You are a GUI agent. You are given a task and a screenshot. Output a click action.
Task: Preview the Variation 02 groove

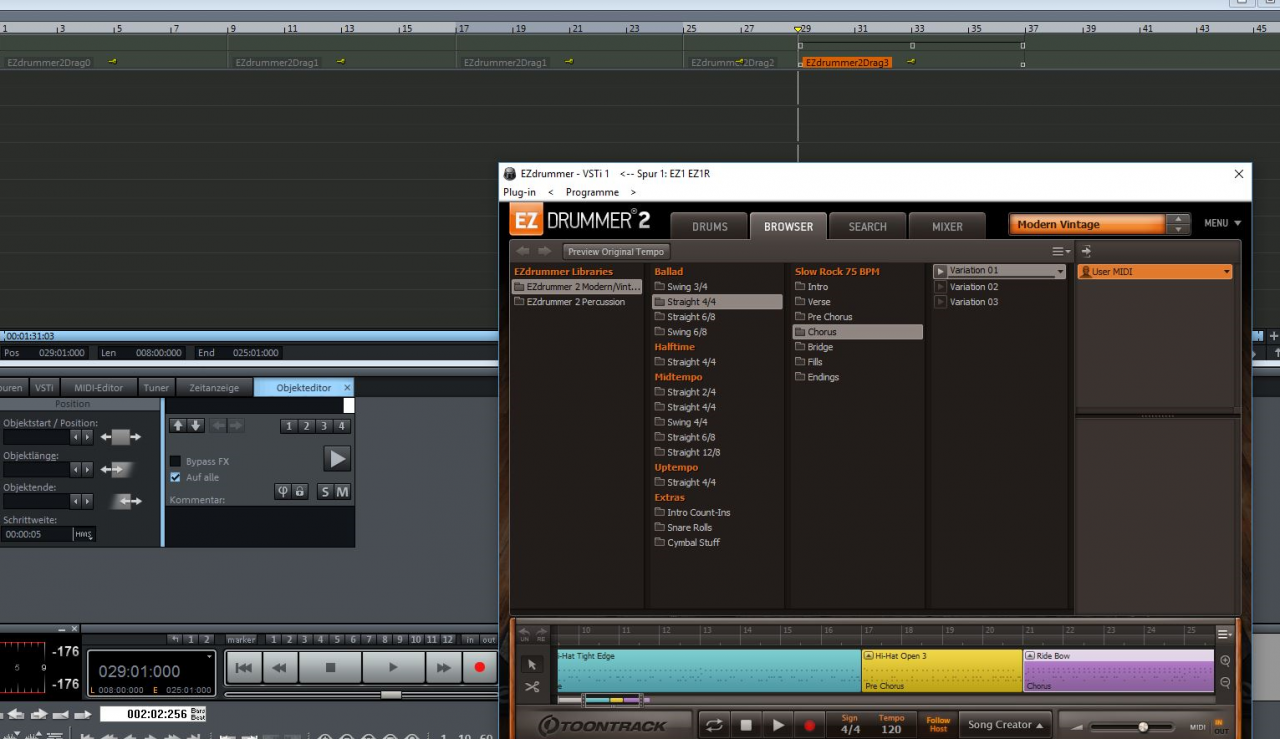click(940, 287)
